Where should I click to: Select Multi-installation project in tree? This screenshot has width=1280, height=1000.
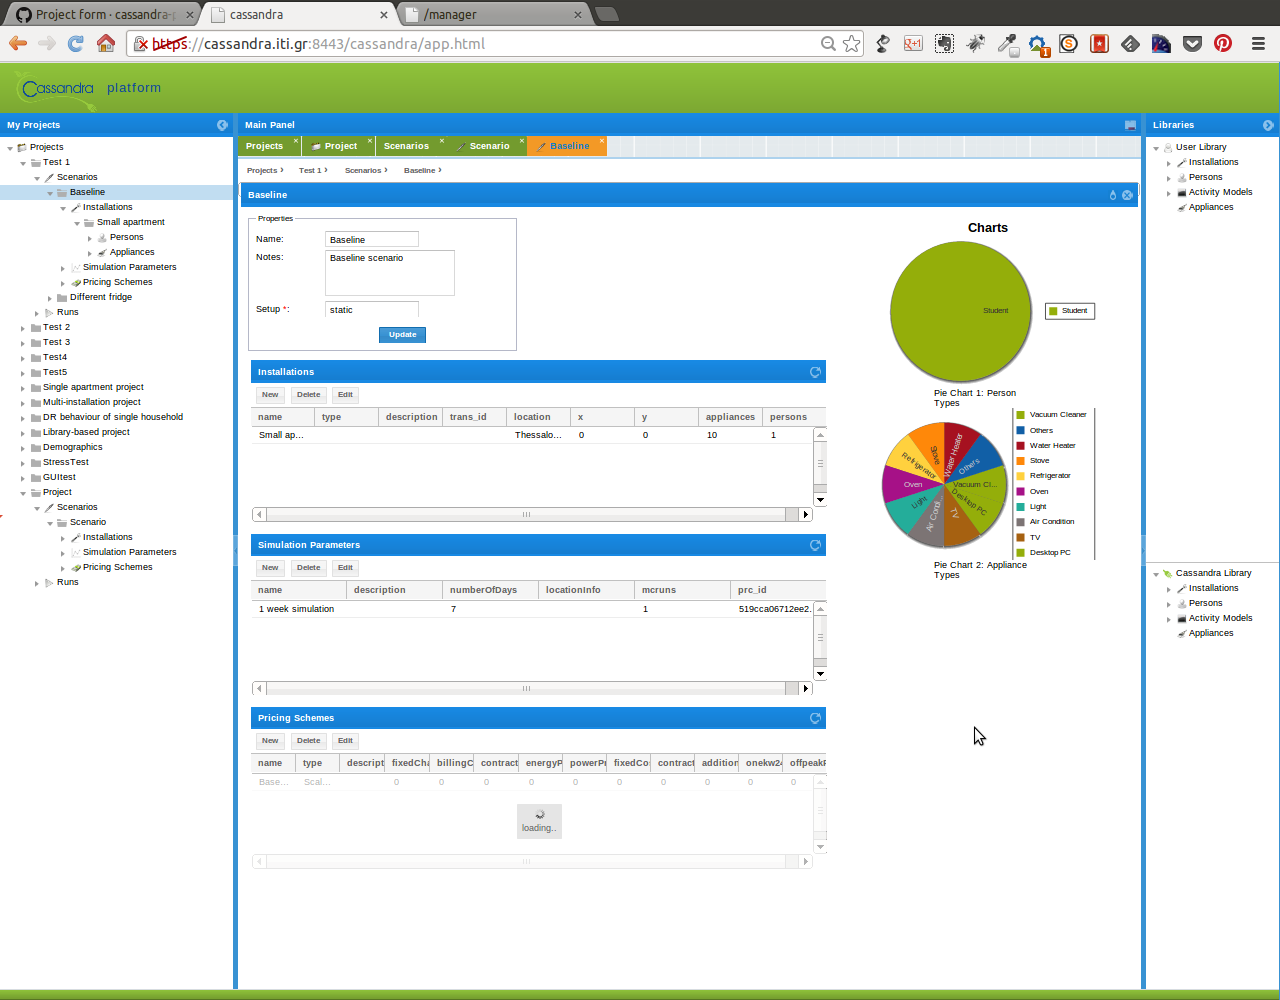[92, 403]
